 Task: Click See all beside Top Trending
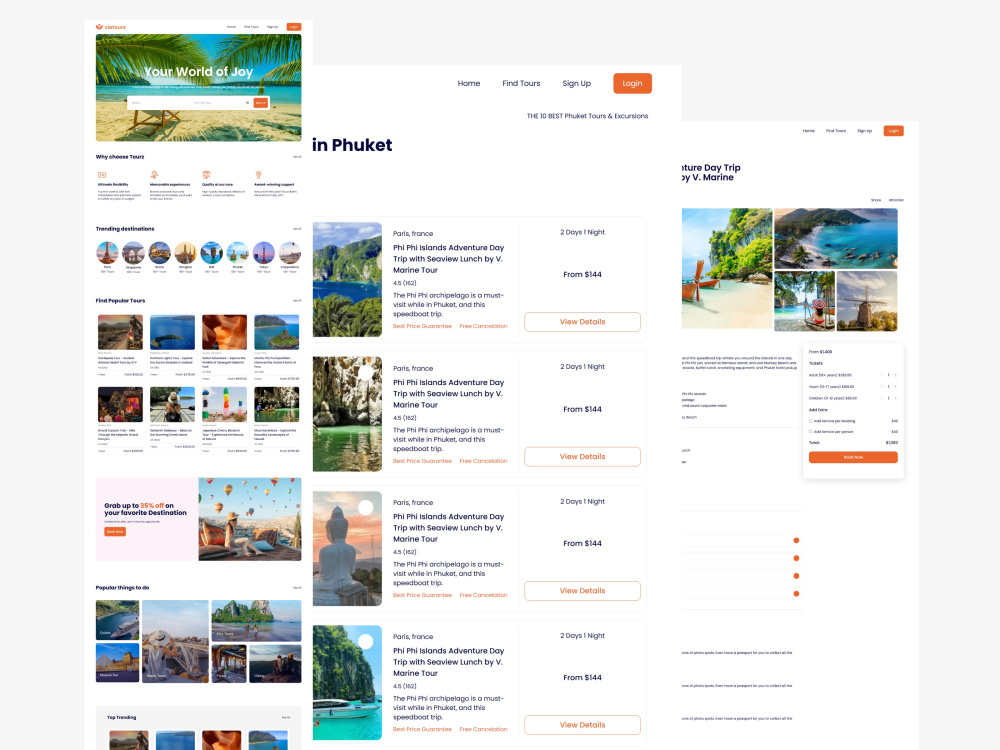[x=286, y=717]
